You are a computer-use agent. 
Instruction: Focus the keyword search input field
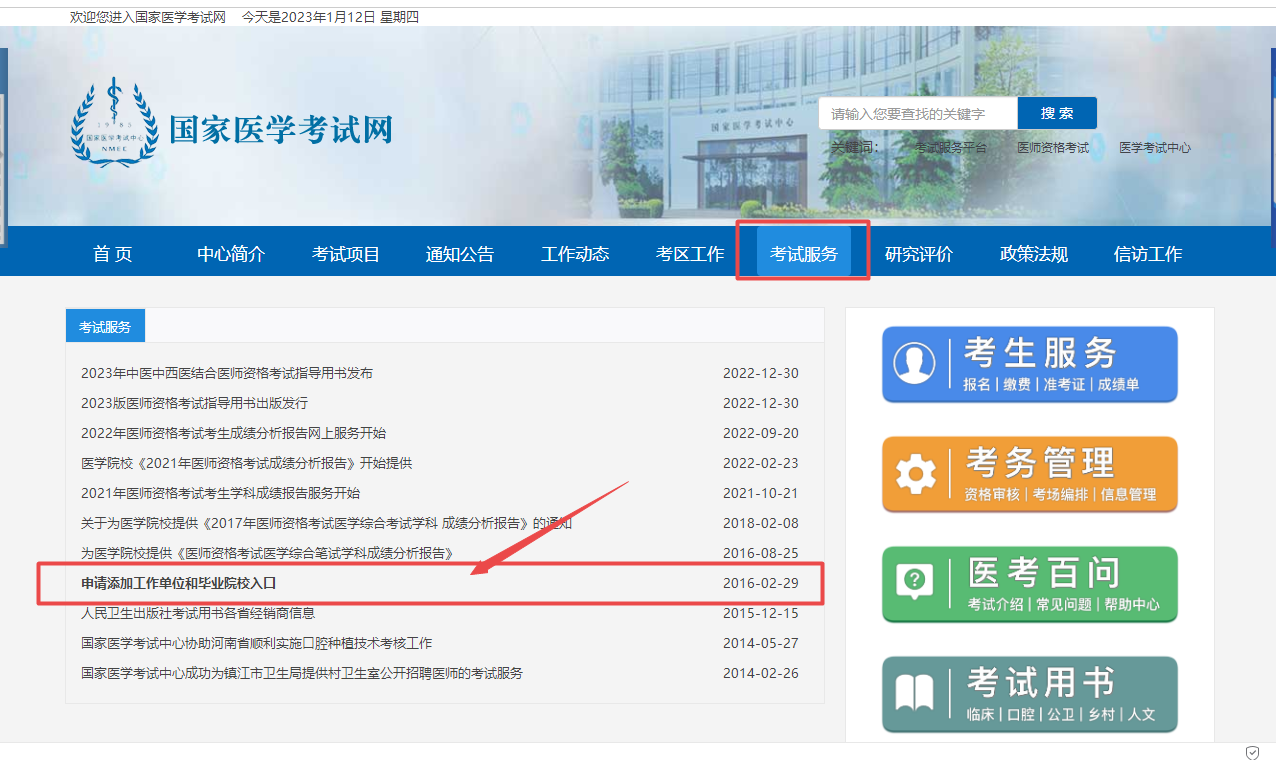point(917,114)
